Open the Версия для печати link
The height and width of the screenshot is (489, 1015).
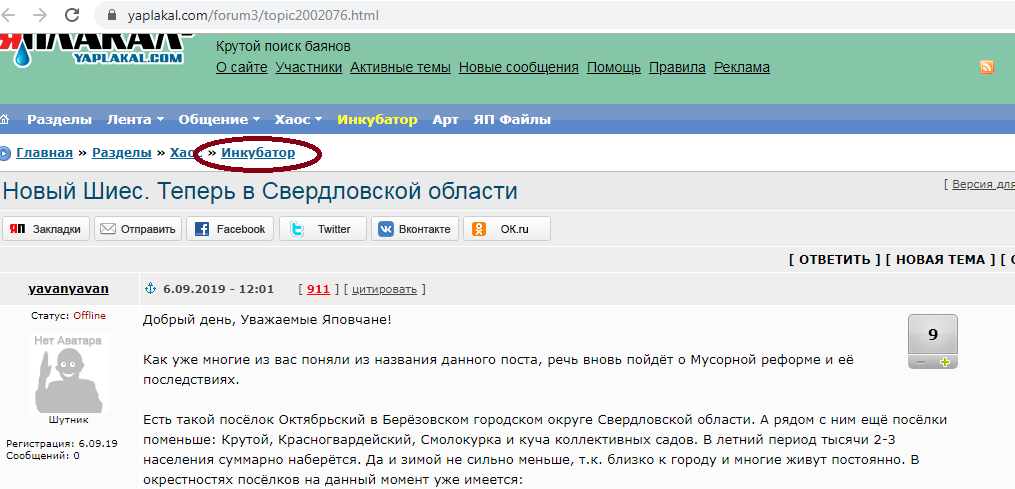(x=983, y=185)
